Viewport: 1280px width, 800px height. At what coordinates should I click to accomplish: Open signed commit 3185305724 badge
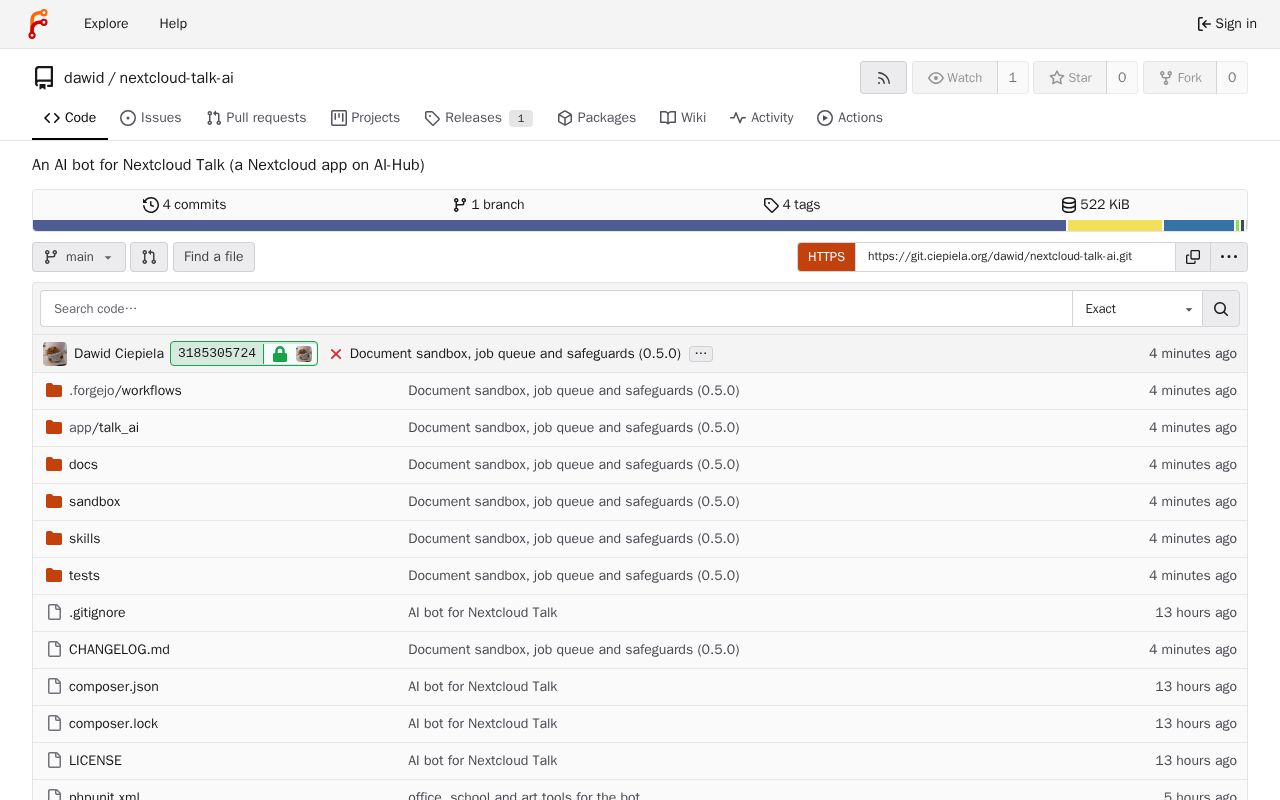pos(244,354)
